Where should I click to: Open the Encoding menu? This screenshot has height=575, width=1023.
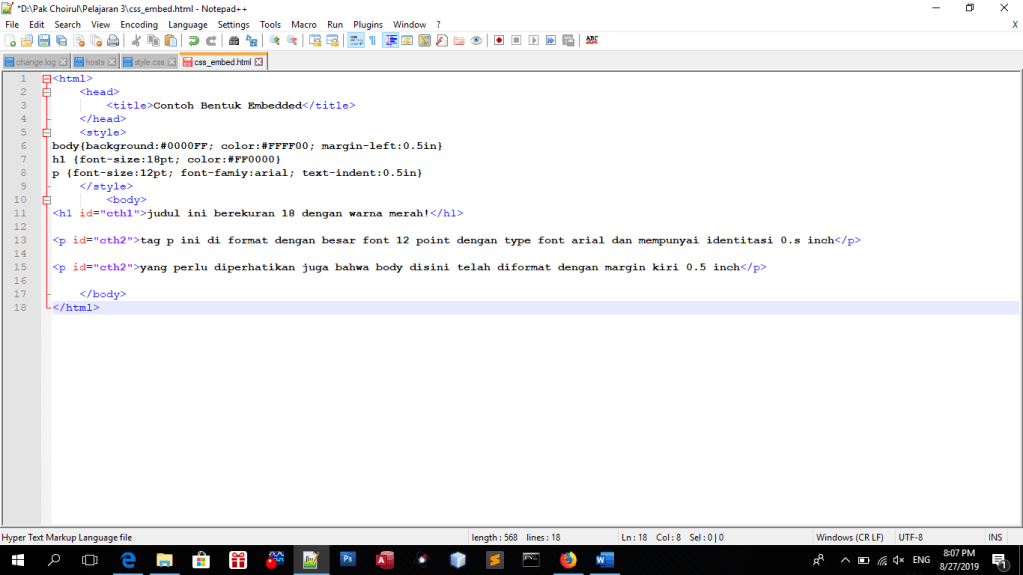tap(139, 24)
